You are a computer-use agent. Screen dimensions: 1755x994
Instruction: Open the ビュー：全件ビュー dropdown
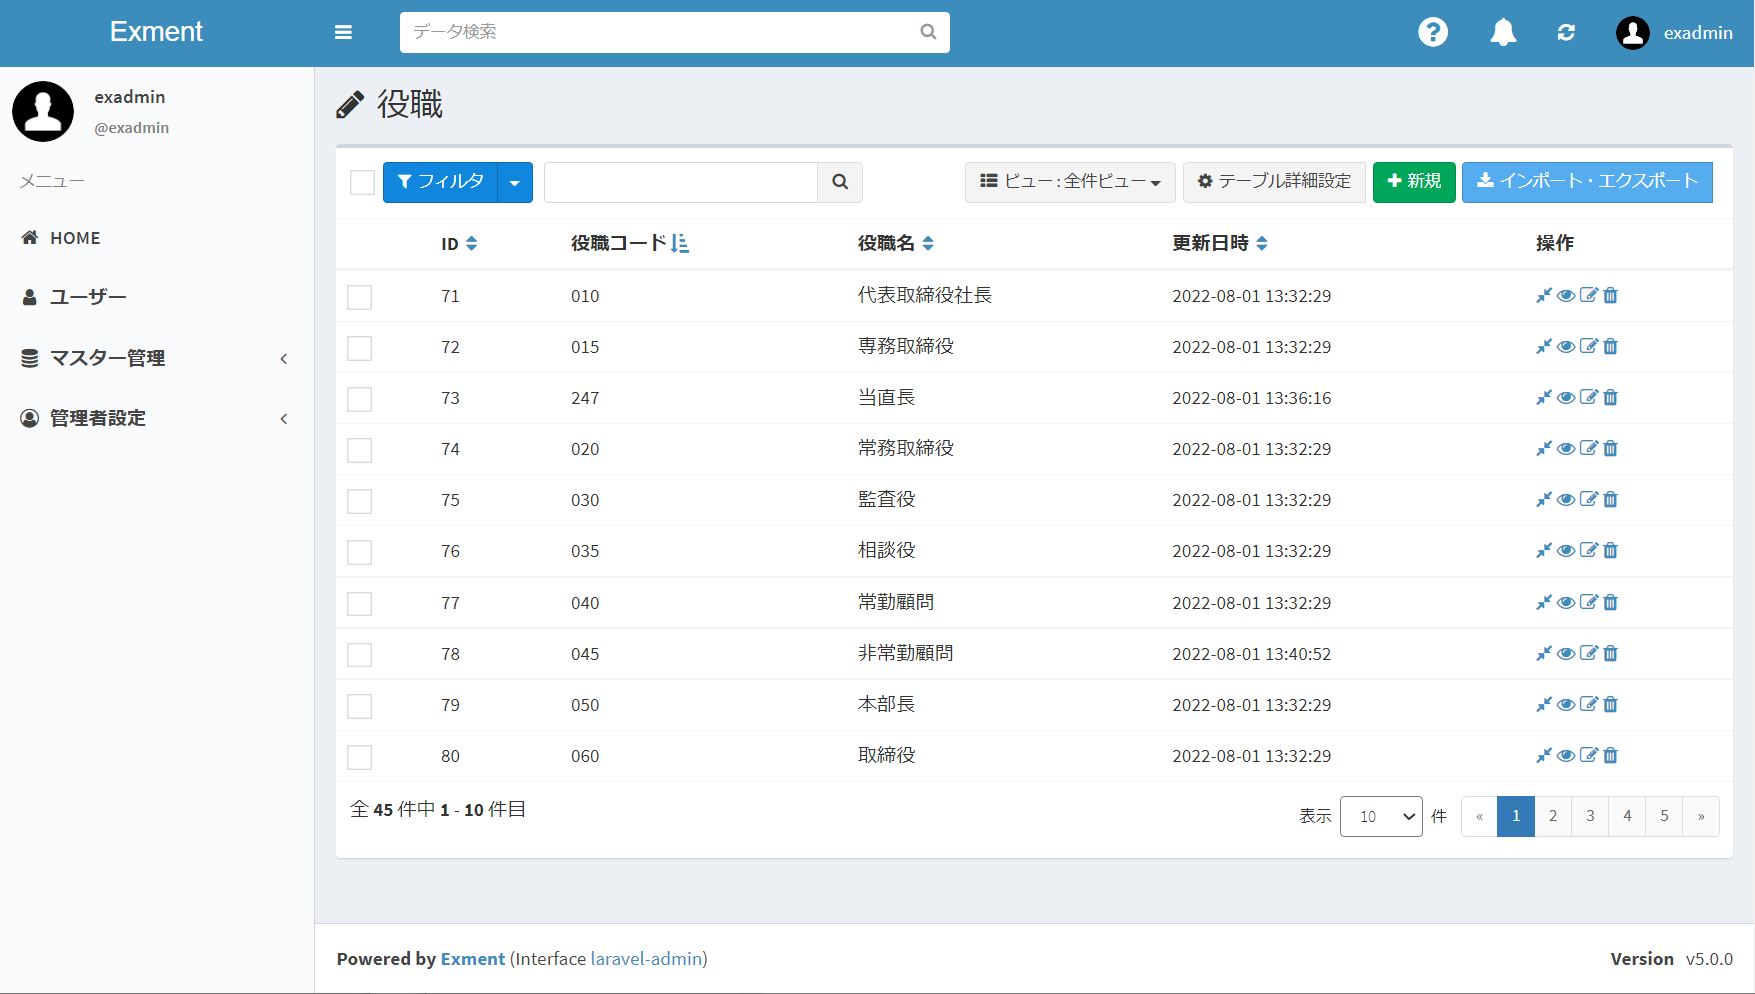pos(1069,182)
